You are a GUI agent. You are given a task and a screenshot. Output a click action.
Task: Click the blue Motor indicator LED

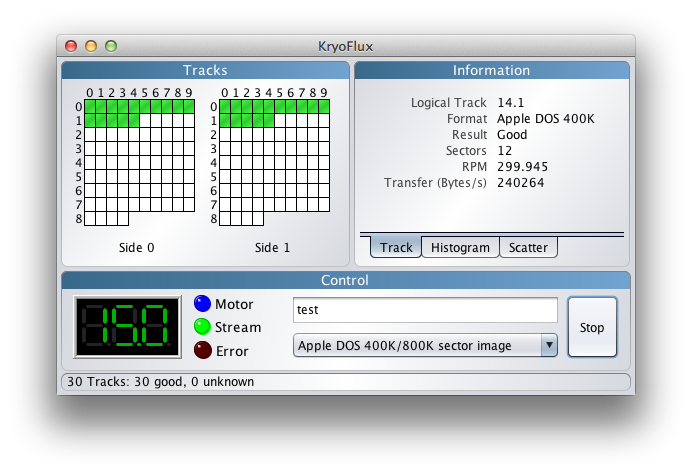(203, 304)
